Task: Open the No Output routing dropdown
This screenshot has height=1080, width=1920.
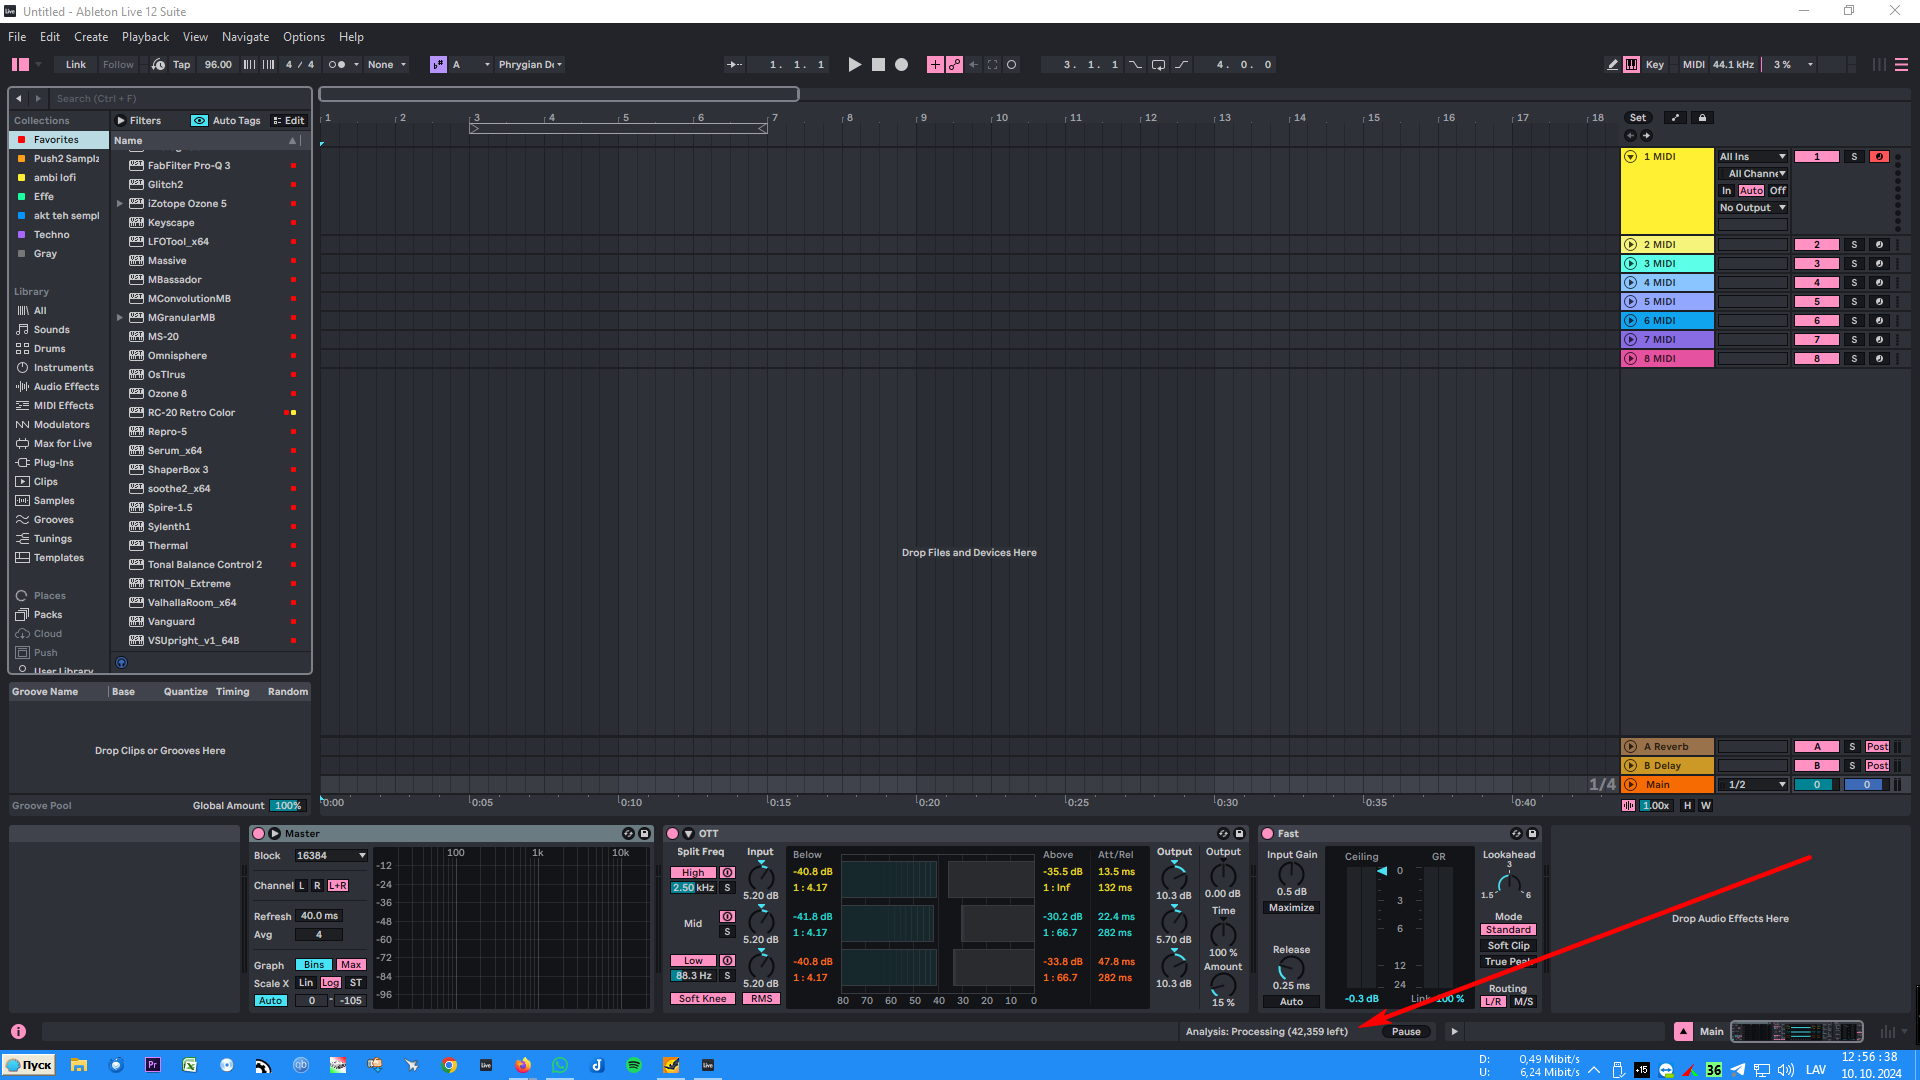Action: [1753, 208]
